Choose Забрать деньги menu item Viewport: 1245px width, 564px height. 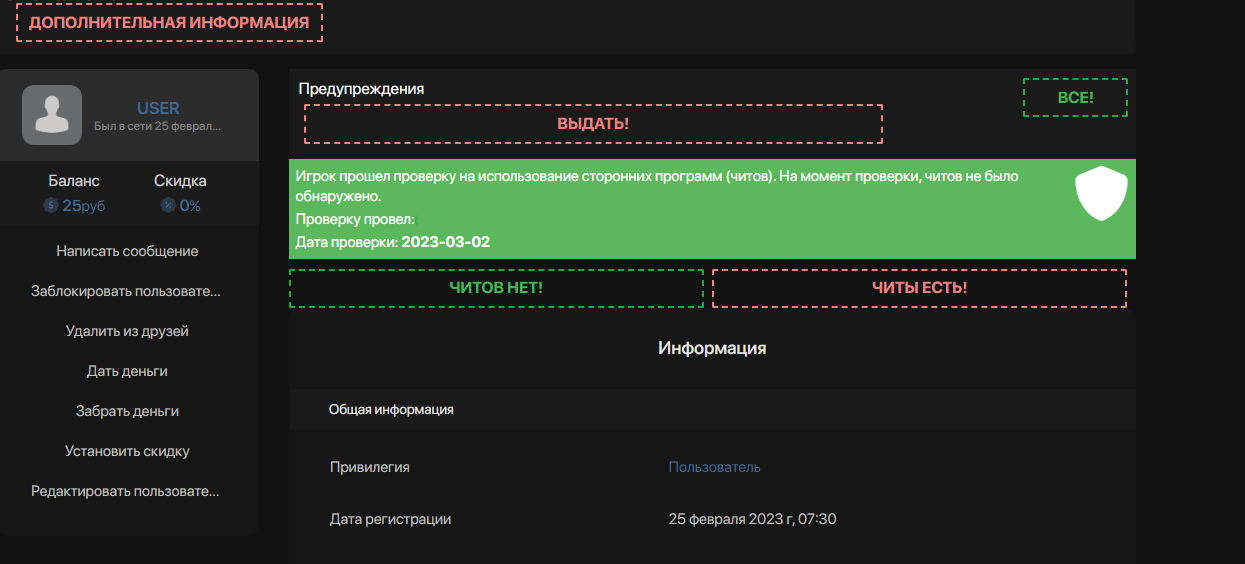pos(127,411)
